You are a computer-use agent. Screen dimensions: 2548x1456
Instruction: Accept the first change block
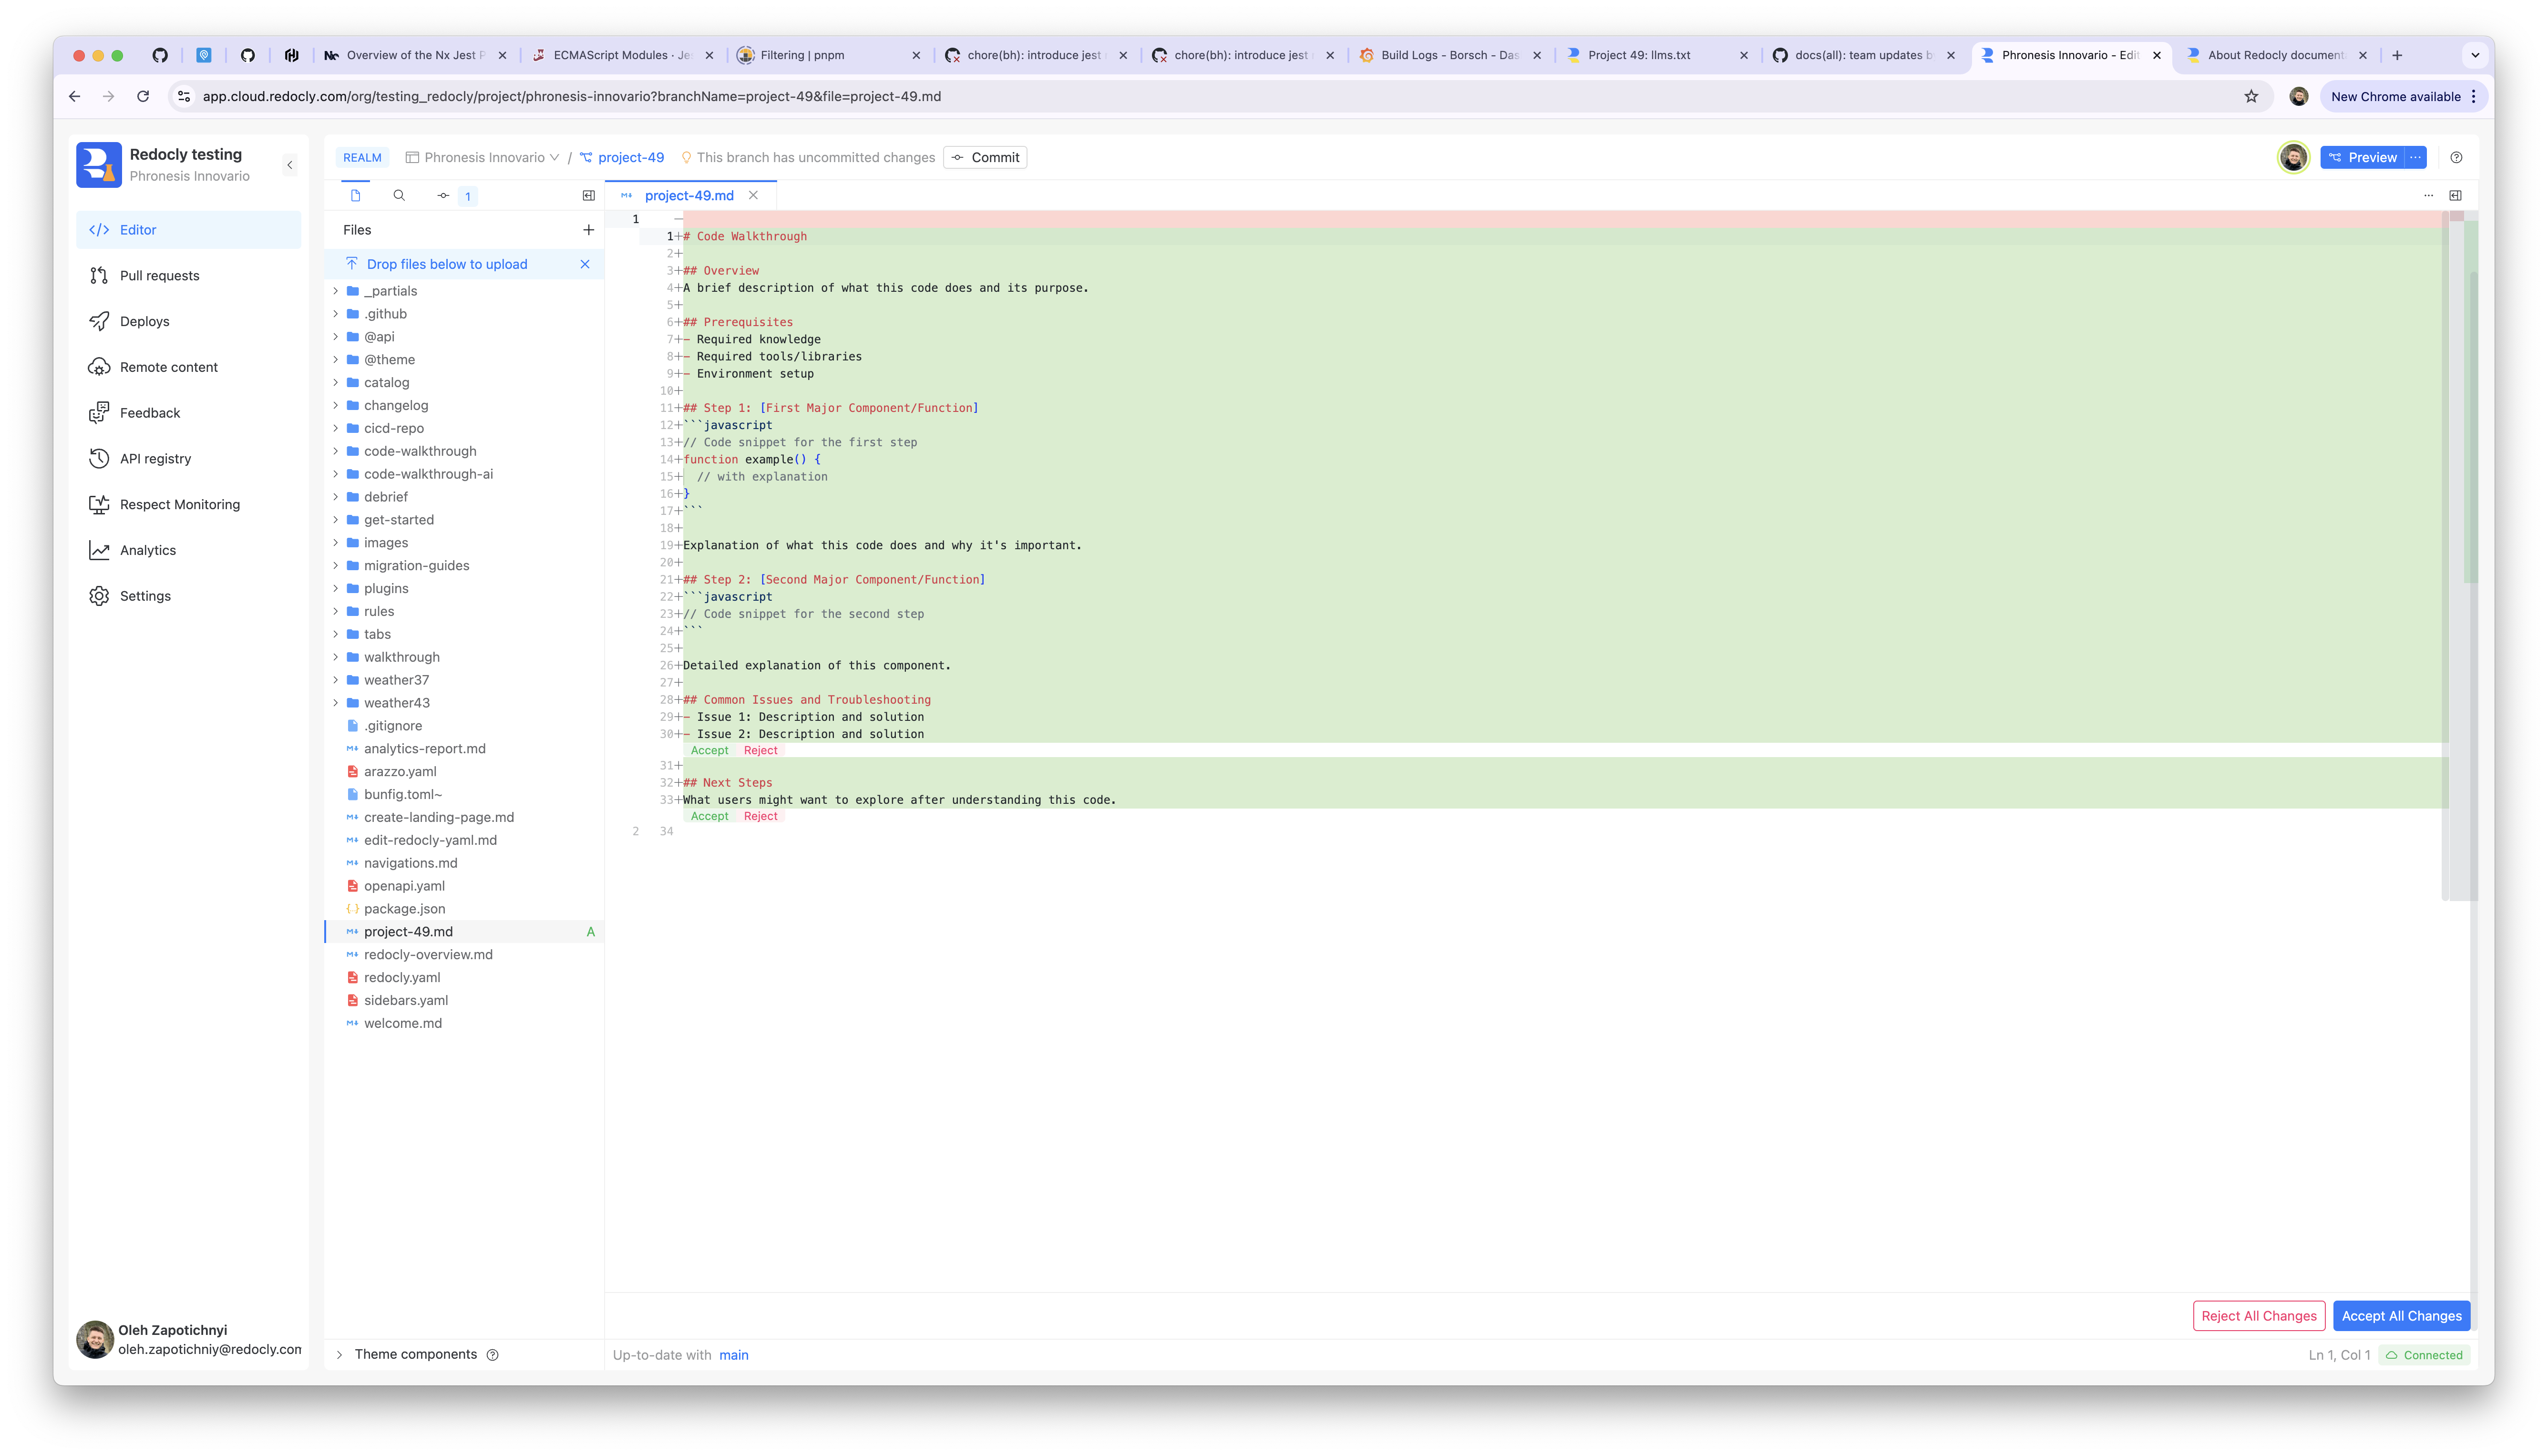coord(709,751)
